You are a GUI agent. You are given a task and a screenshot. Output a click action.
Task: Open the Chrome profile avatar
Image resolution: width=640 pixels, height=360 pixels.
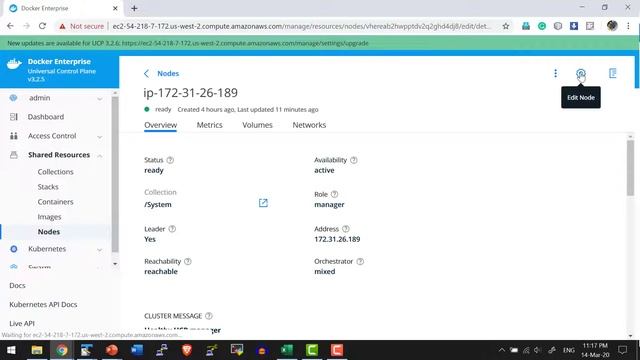pyautogui.click(x=612, y=26)
